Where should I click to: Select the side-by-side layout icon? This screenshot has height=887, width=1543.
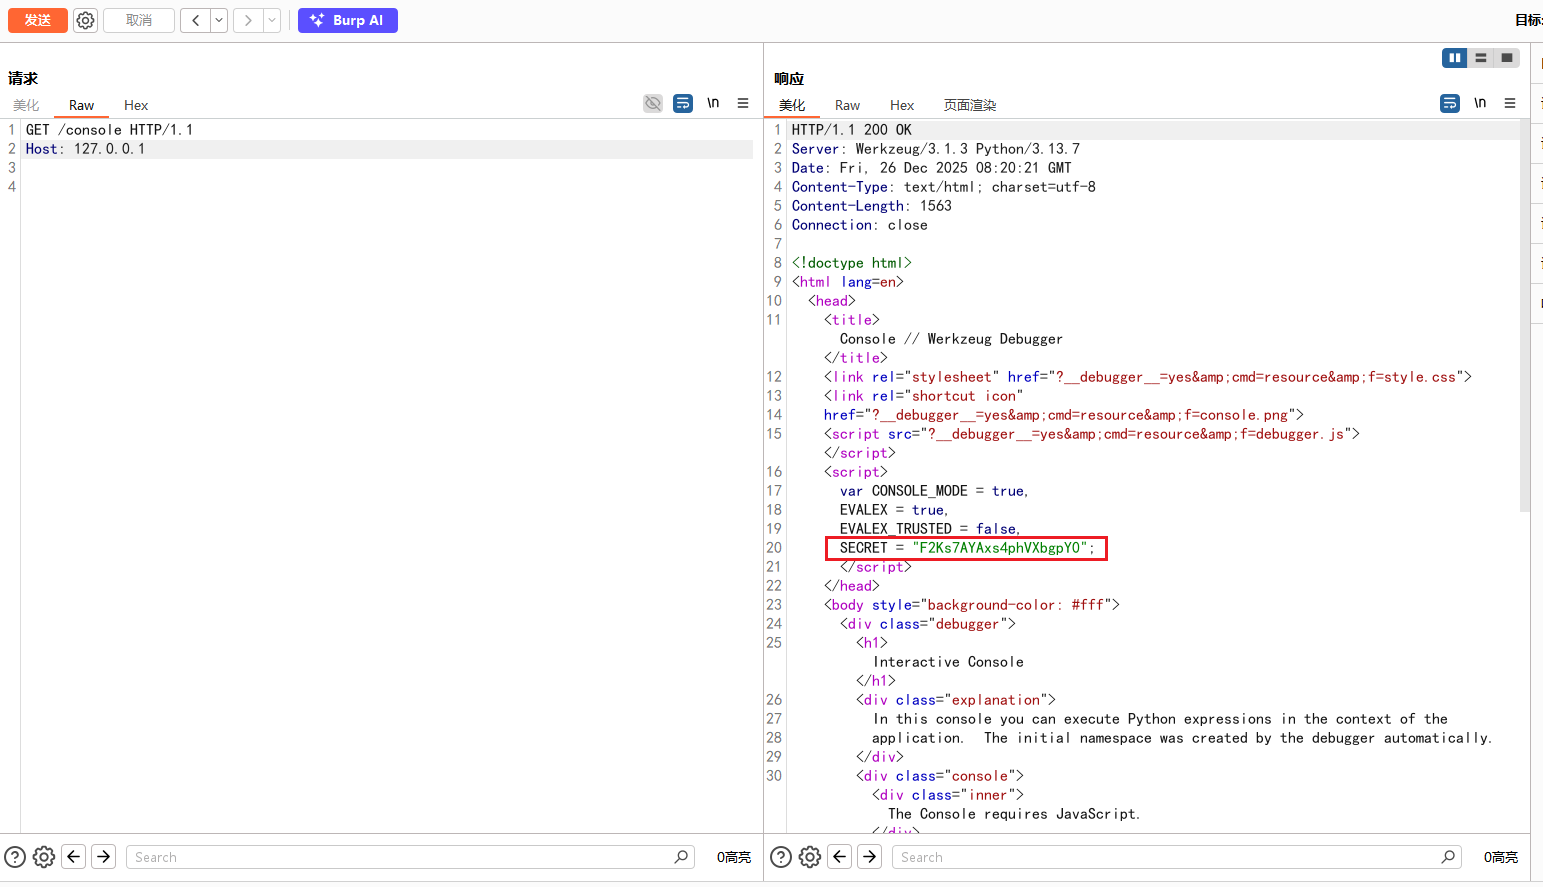pos(1454,58)
